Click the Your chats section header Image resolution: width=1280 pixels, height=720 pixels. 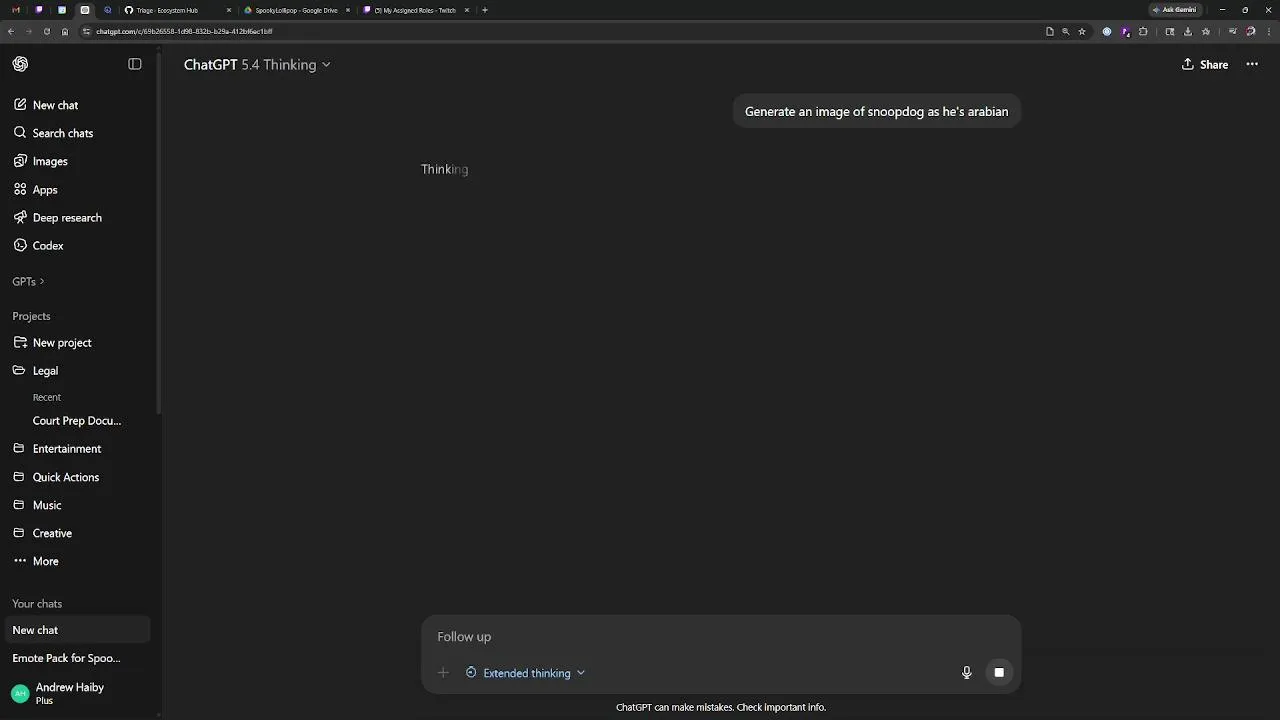point(37,604)
